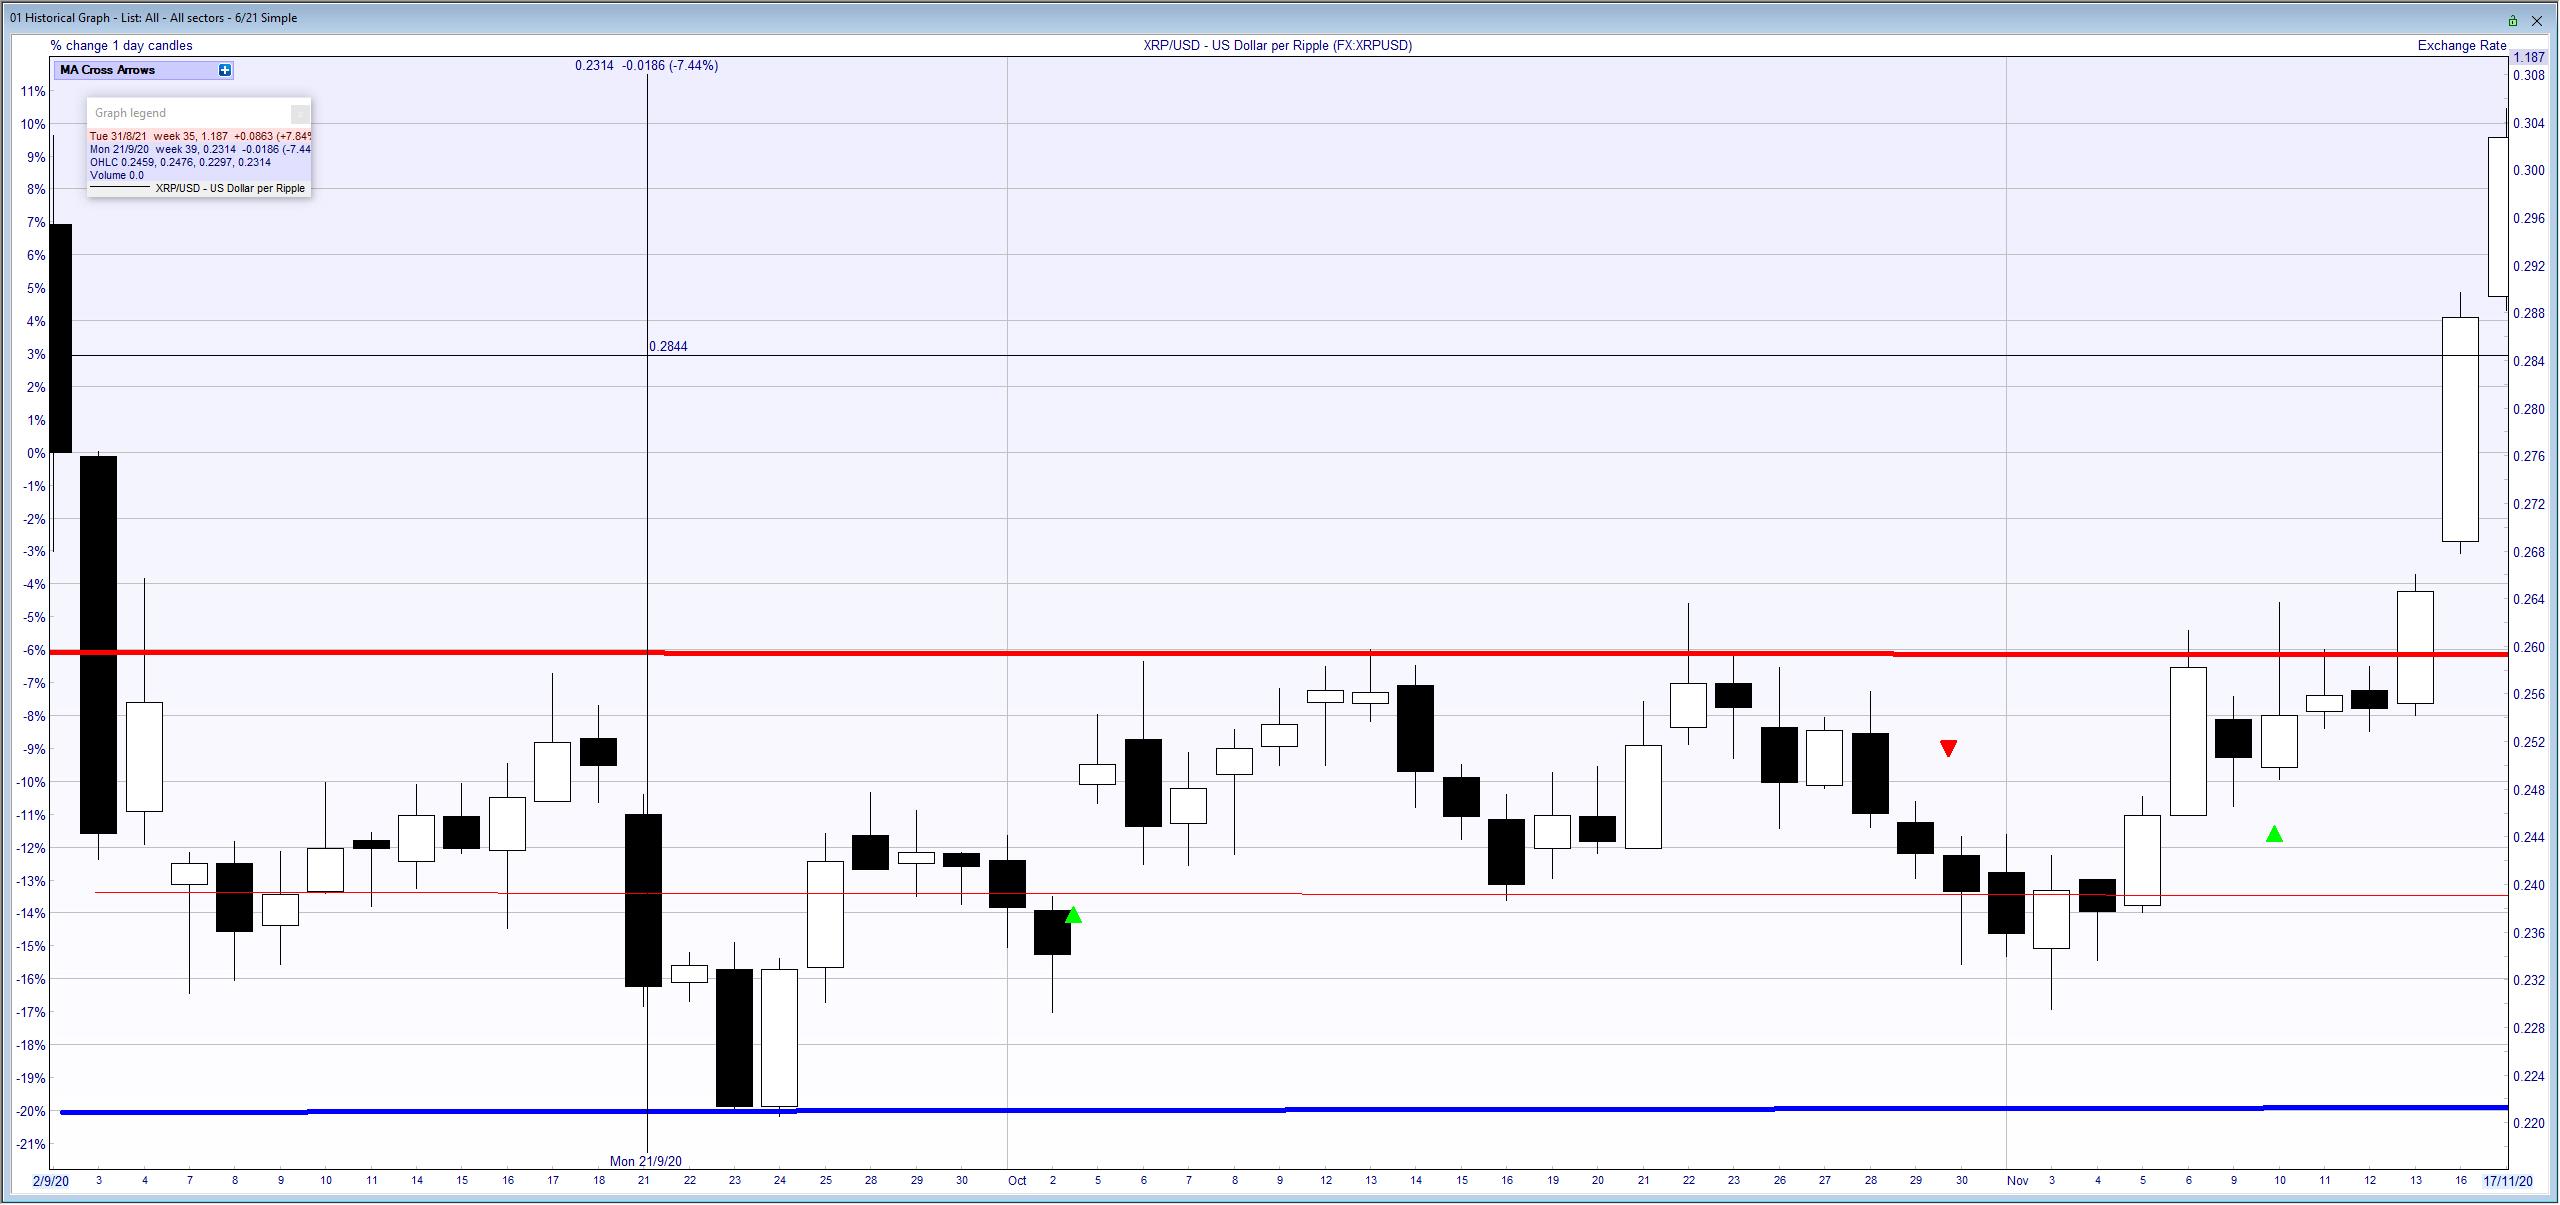The height and width of the screenshot is (1205, 2560).
Task: Expand the MA Cross Arrows panel
Action: pos(225,70)
